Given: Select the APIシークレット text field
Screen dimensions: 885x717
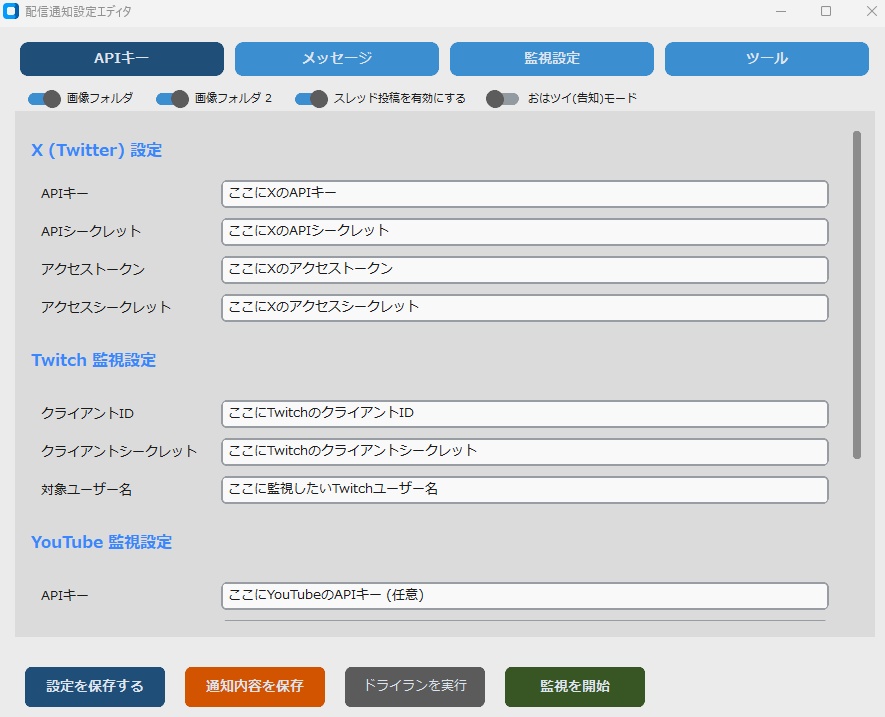Looking at the screenshot, I should click(524, 231).
